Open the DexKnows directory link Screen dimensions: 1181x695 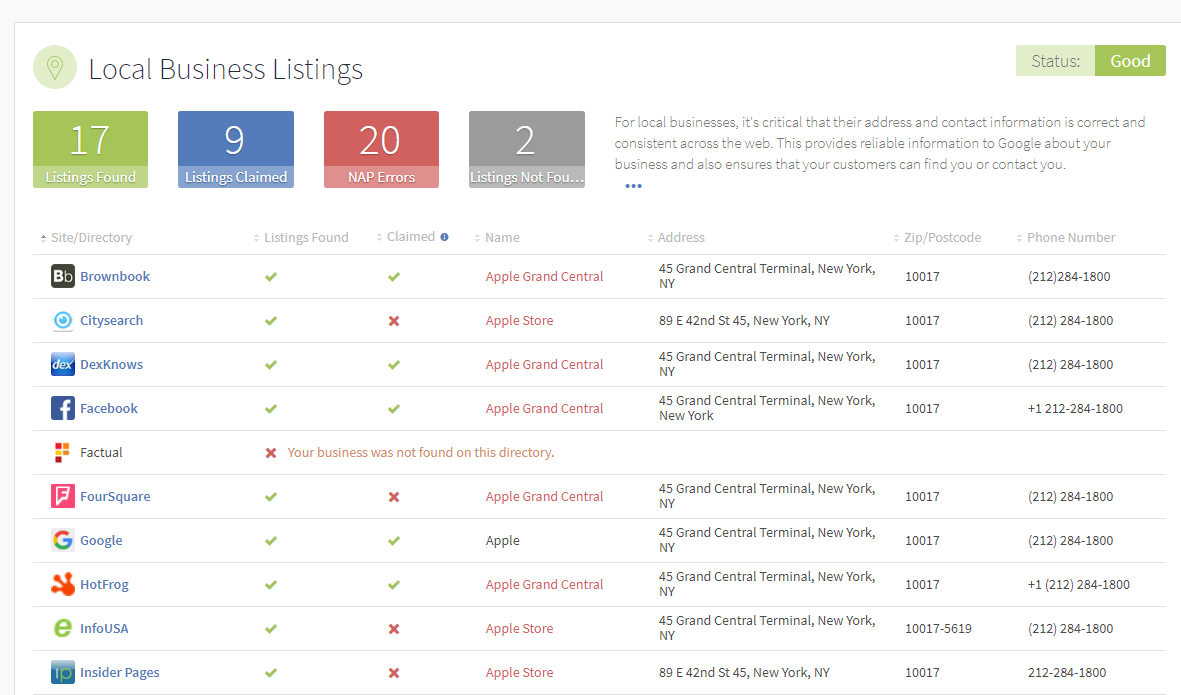pos(111,364)
